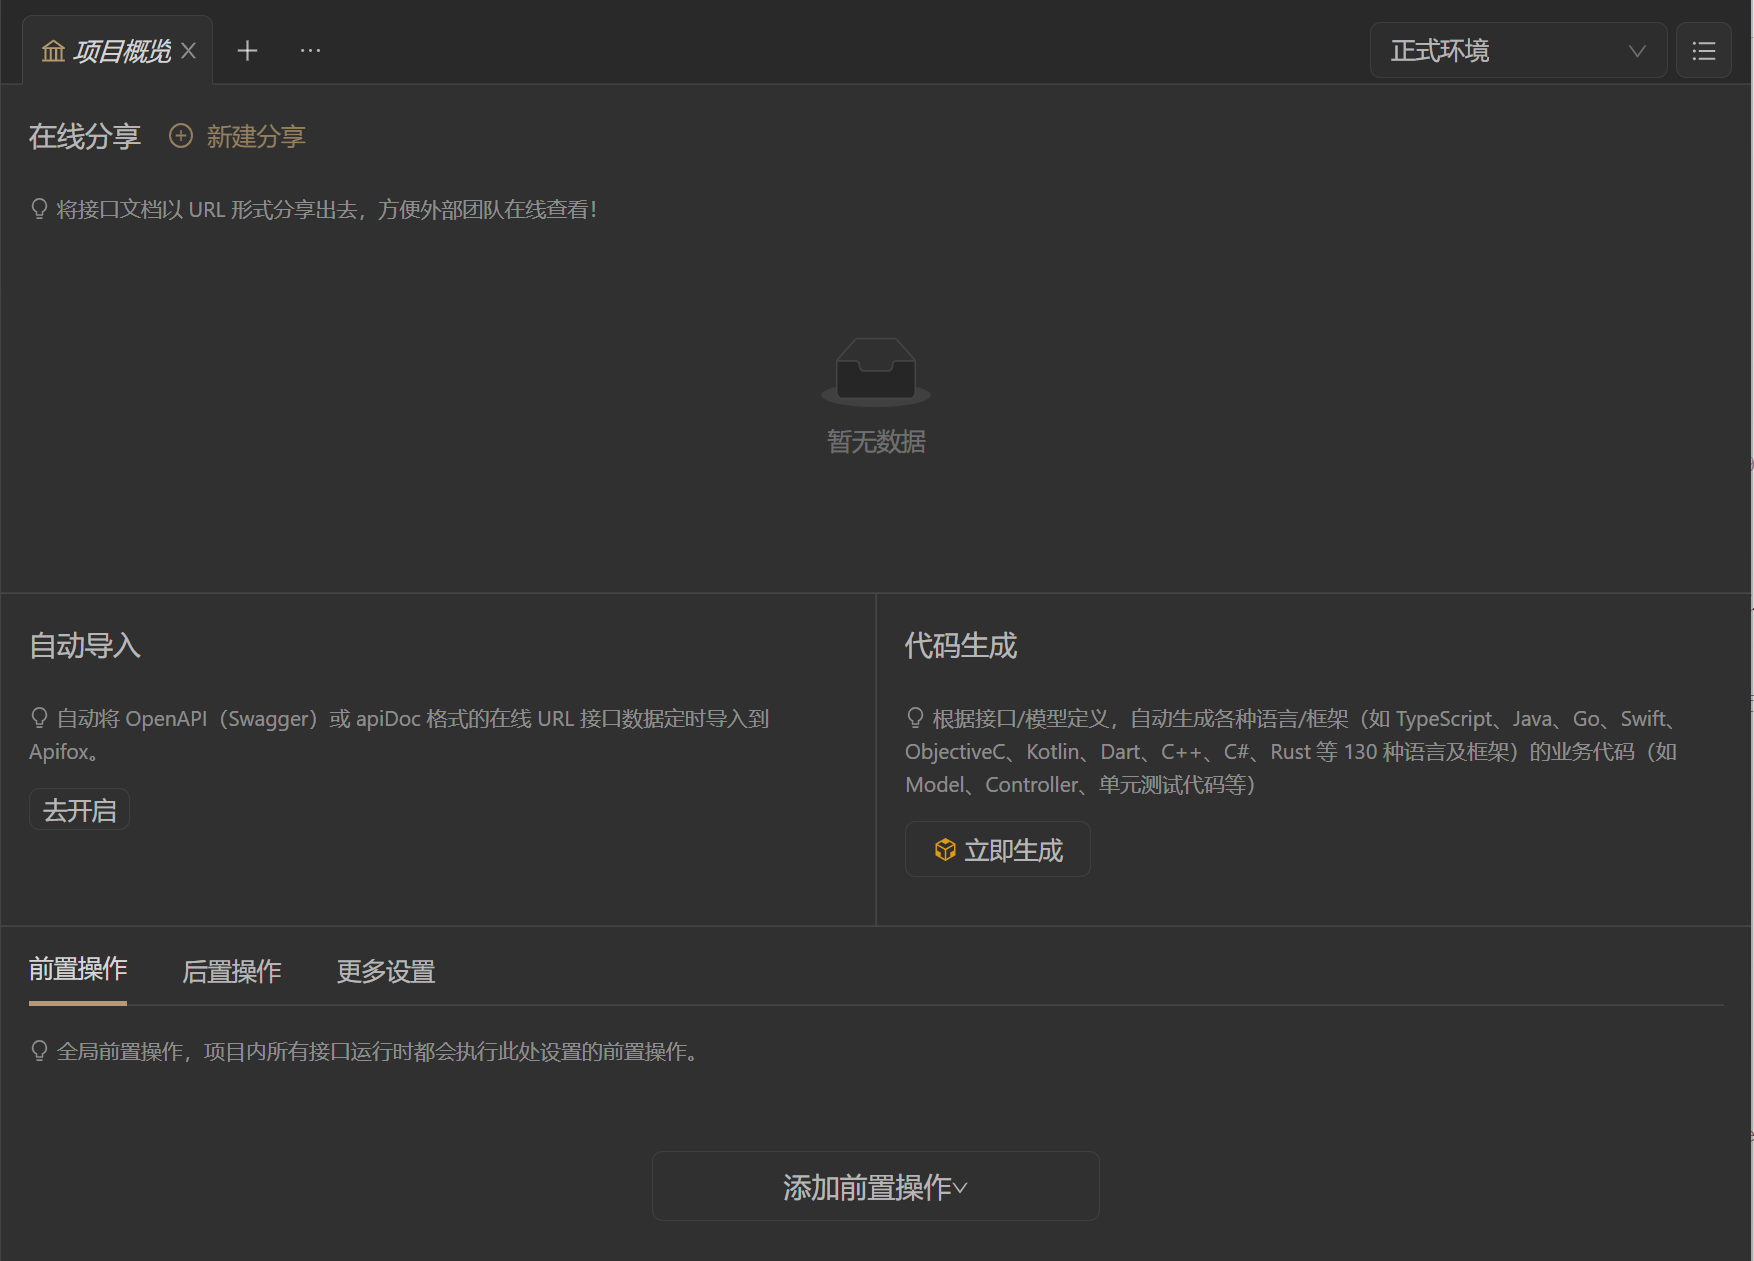Click 新建分享 to create a share

[237, 136]
